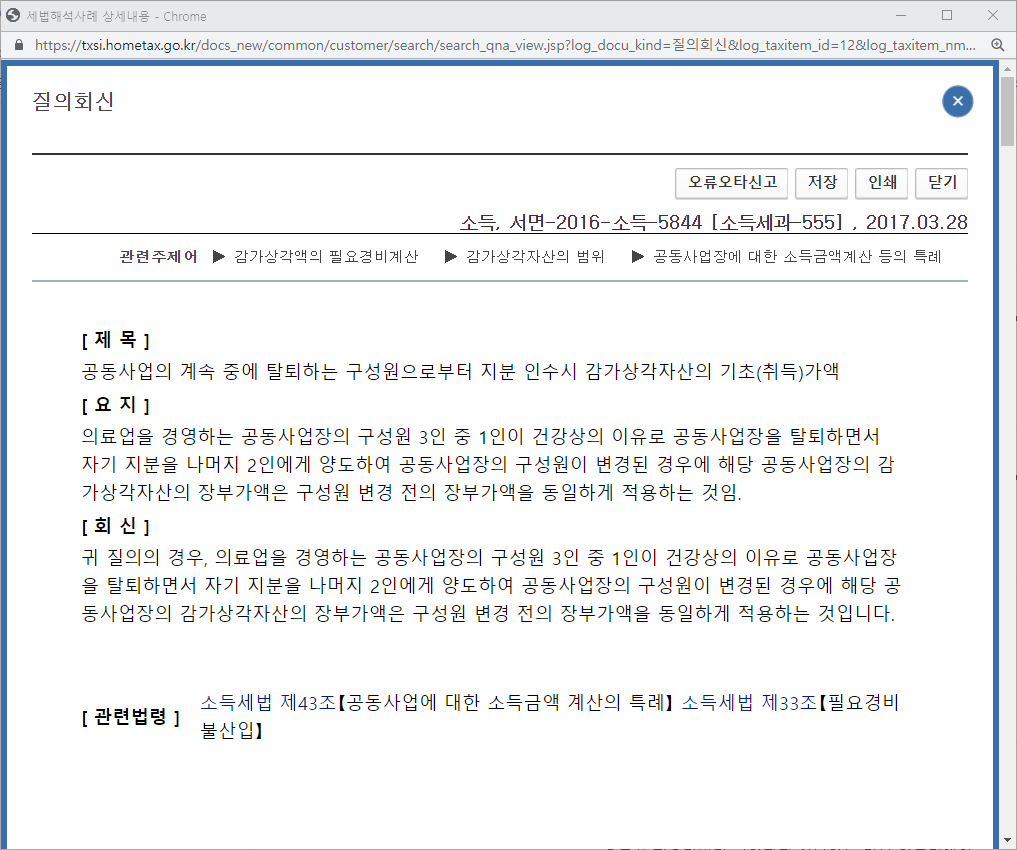Click the 오류오타신고 button

[732, 183]
